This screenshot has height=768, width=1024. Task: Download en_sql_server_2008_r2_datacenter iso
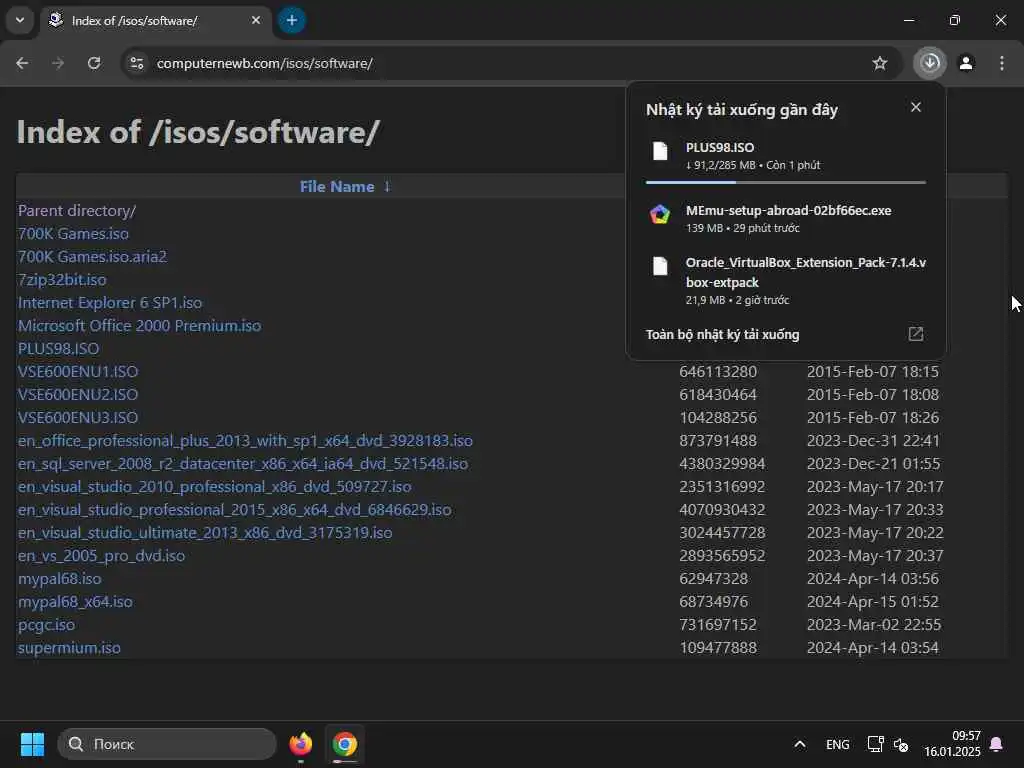pos(243,464)
